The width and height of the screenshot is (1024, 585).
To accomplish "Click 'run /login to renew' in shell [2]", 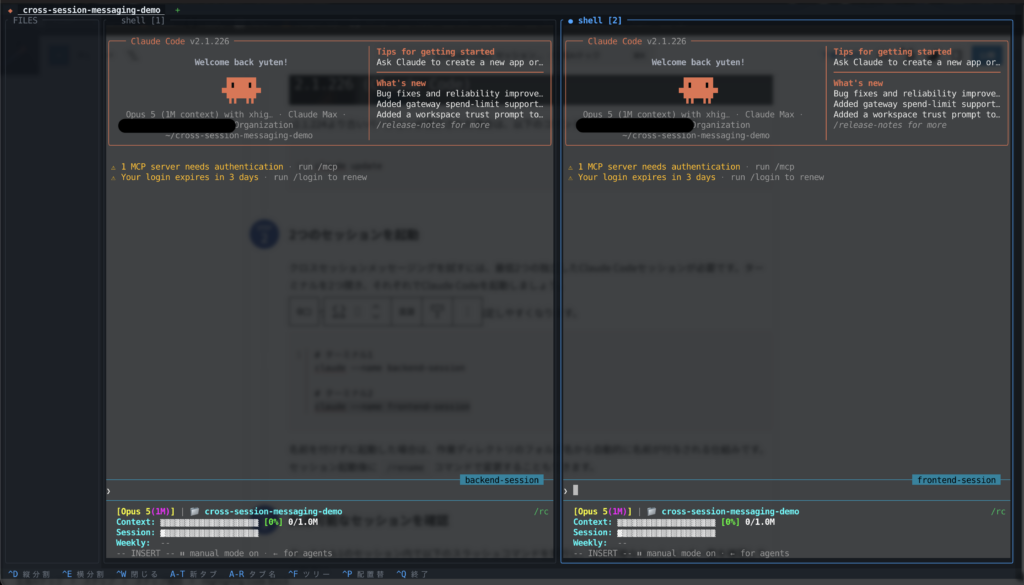I will click(777, 177).
